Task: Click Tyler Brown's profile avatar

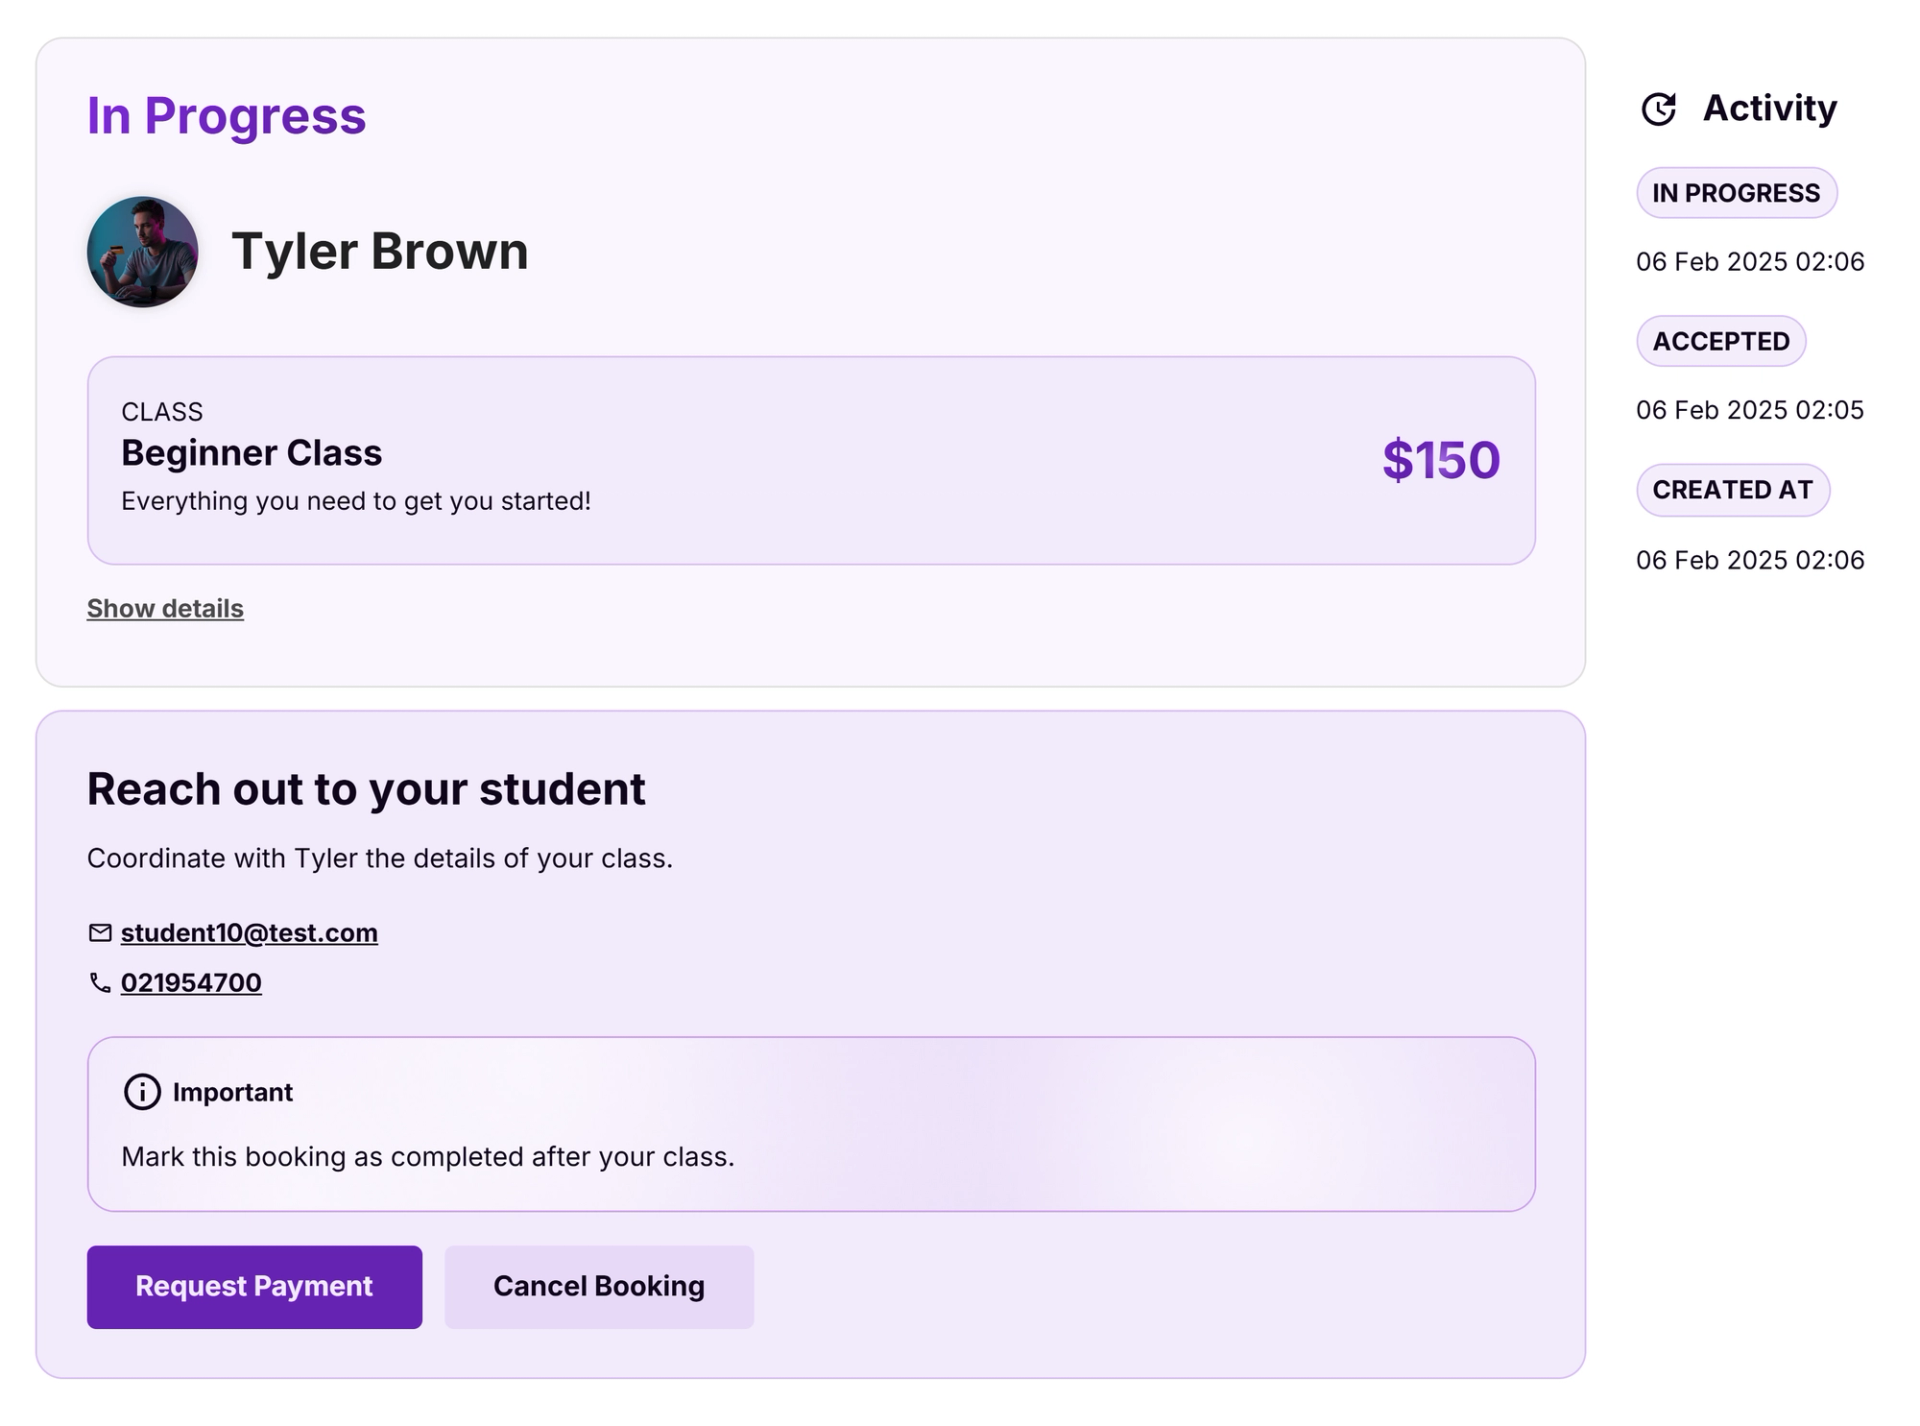Action: click(142, 251)
